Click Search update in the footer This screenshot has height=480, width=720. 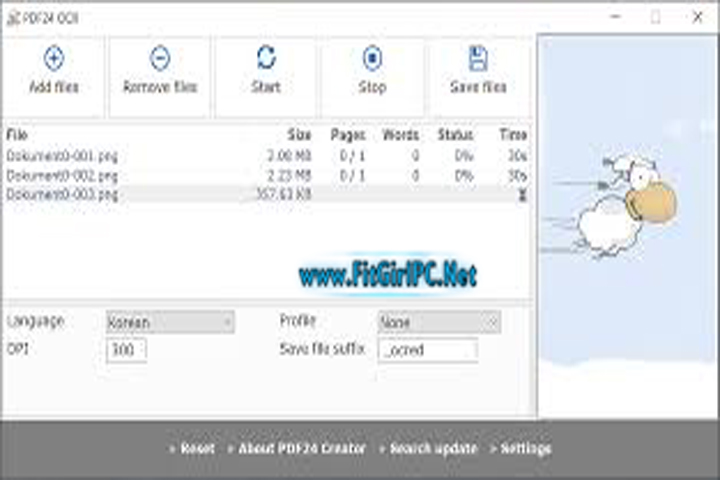[433, 449]
